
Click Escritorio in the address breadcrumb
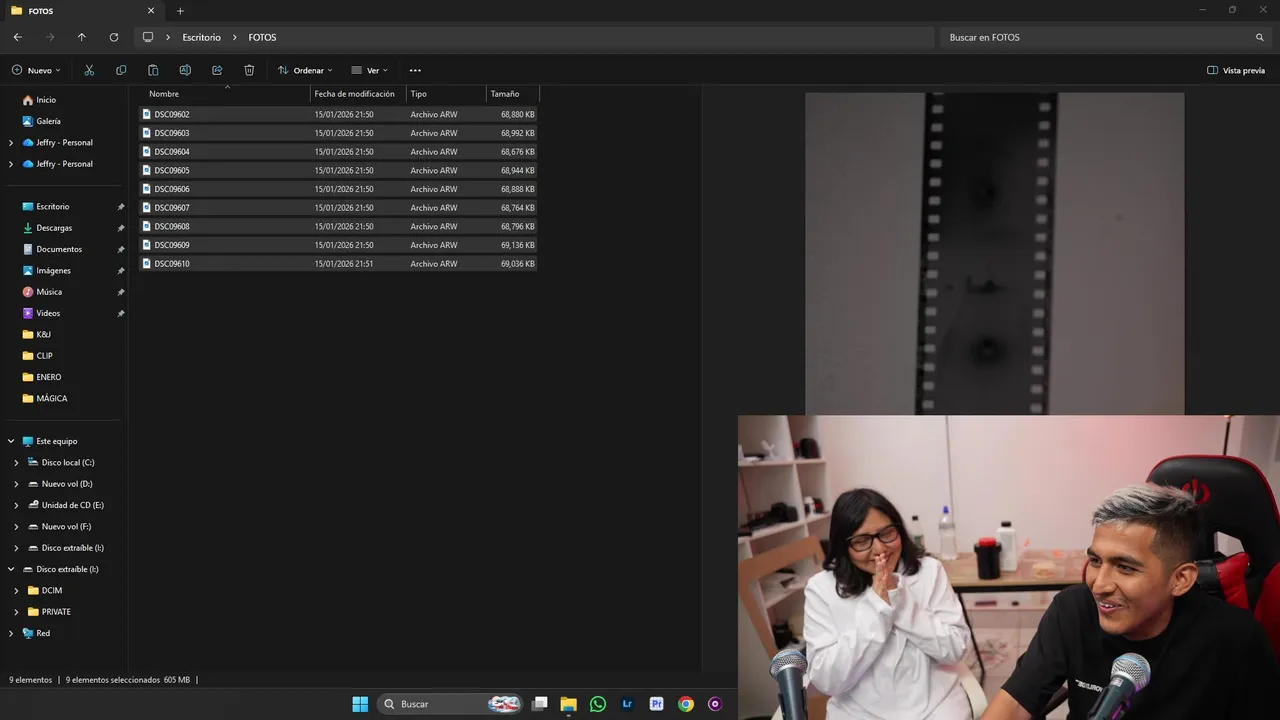[x=201, y=37]
